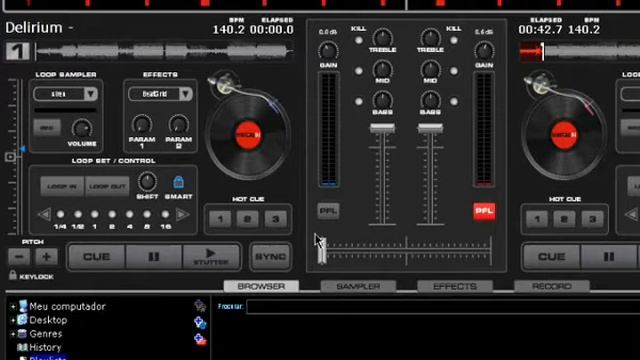Switch to the Browser tab
This screenshot has width=640, height=360.
[x=261, y=286]
